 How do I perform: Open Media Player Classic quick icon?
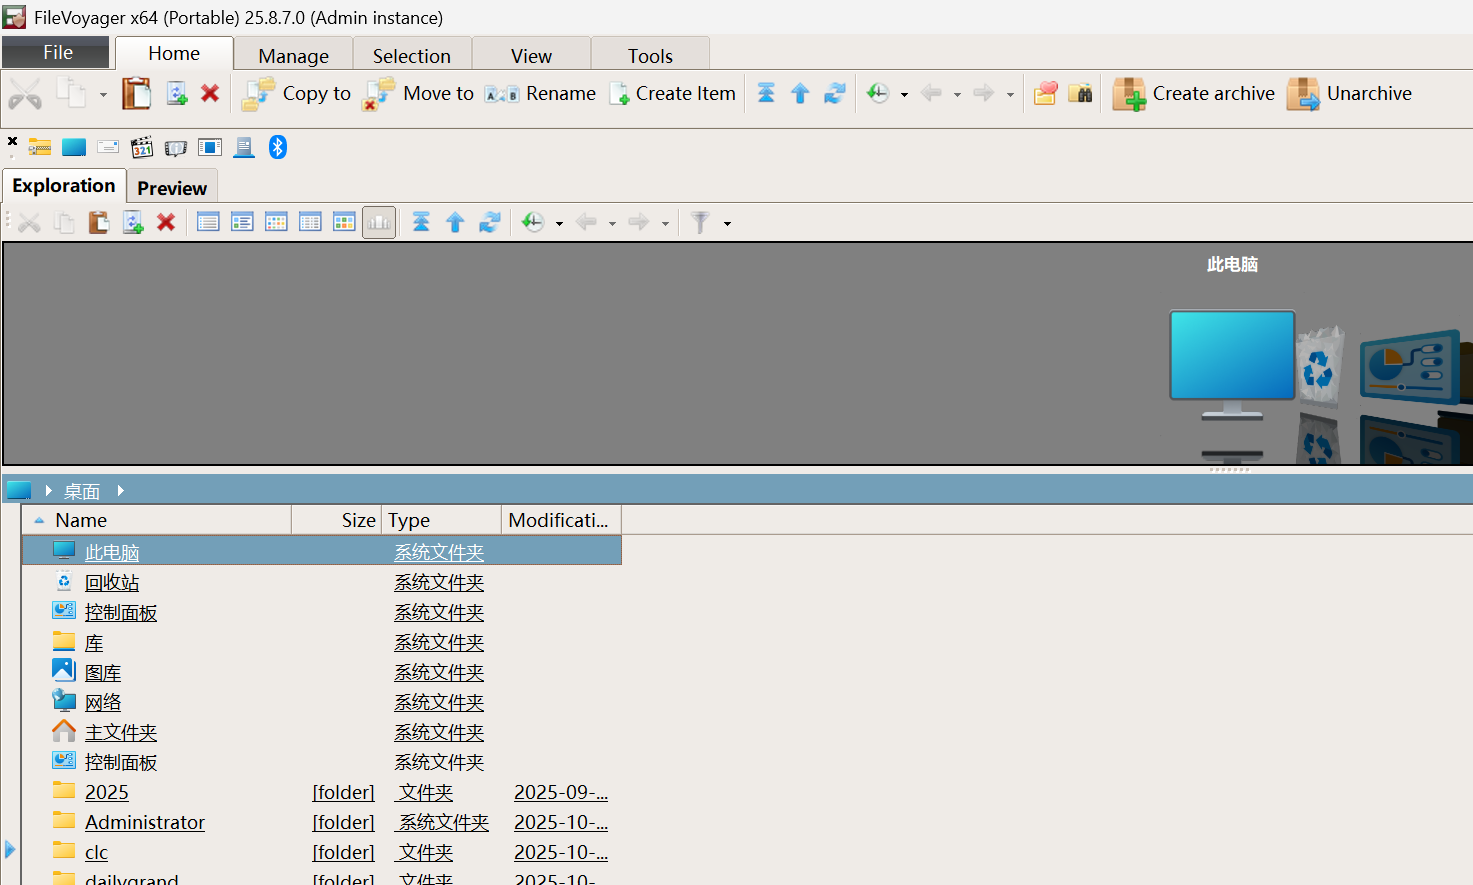click(141, 147)
